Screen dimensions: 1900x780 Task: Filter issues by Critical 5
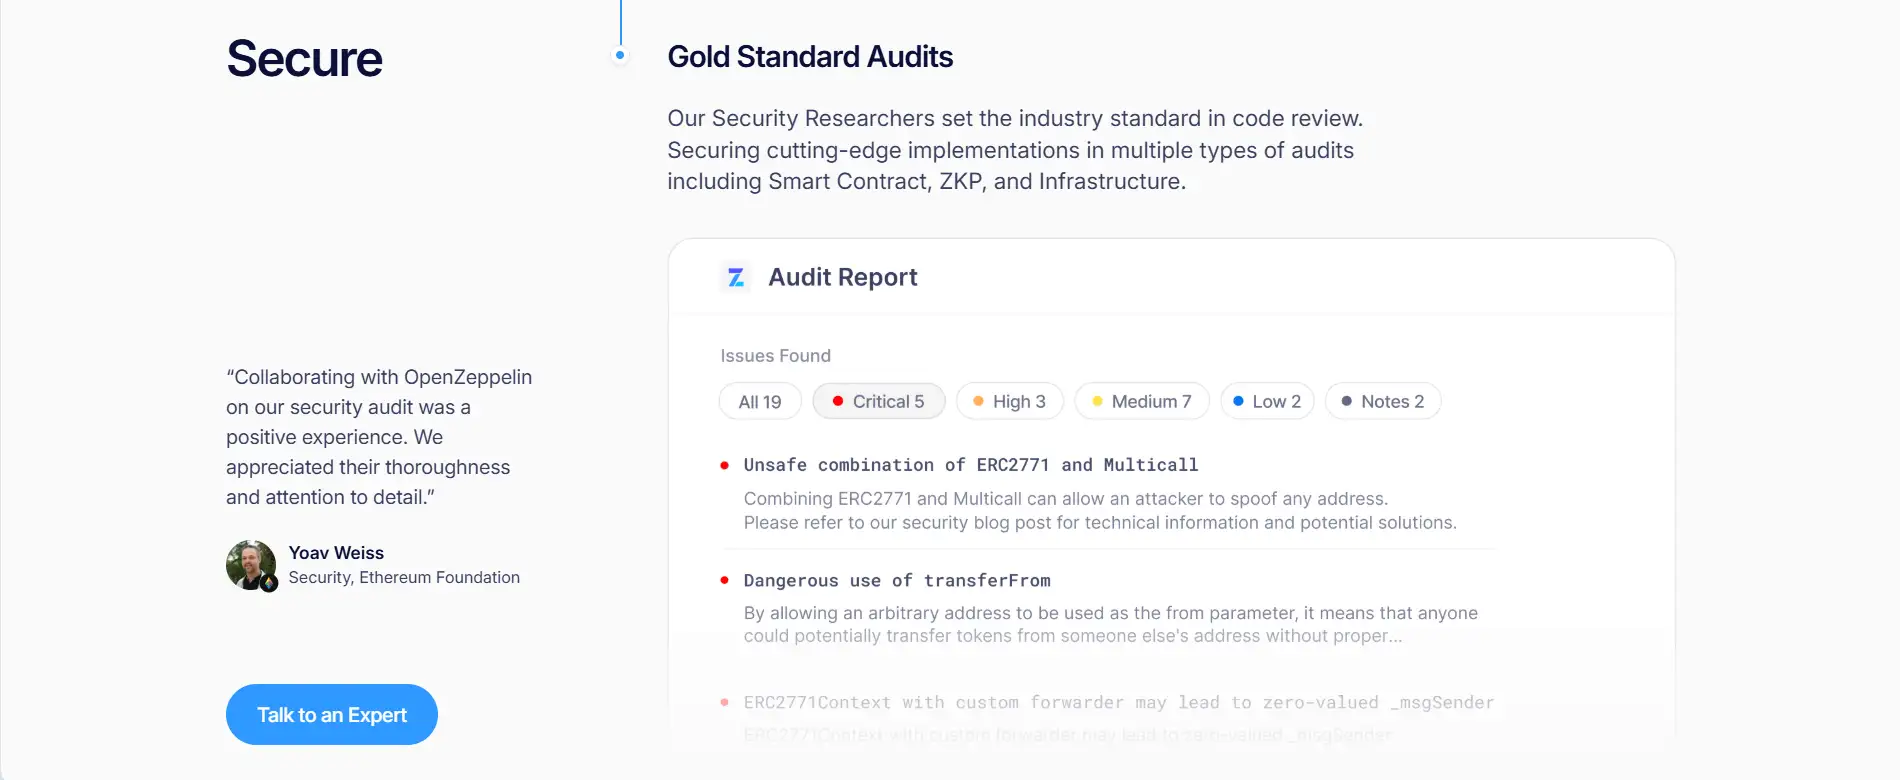879,402
